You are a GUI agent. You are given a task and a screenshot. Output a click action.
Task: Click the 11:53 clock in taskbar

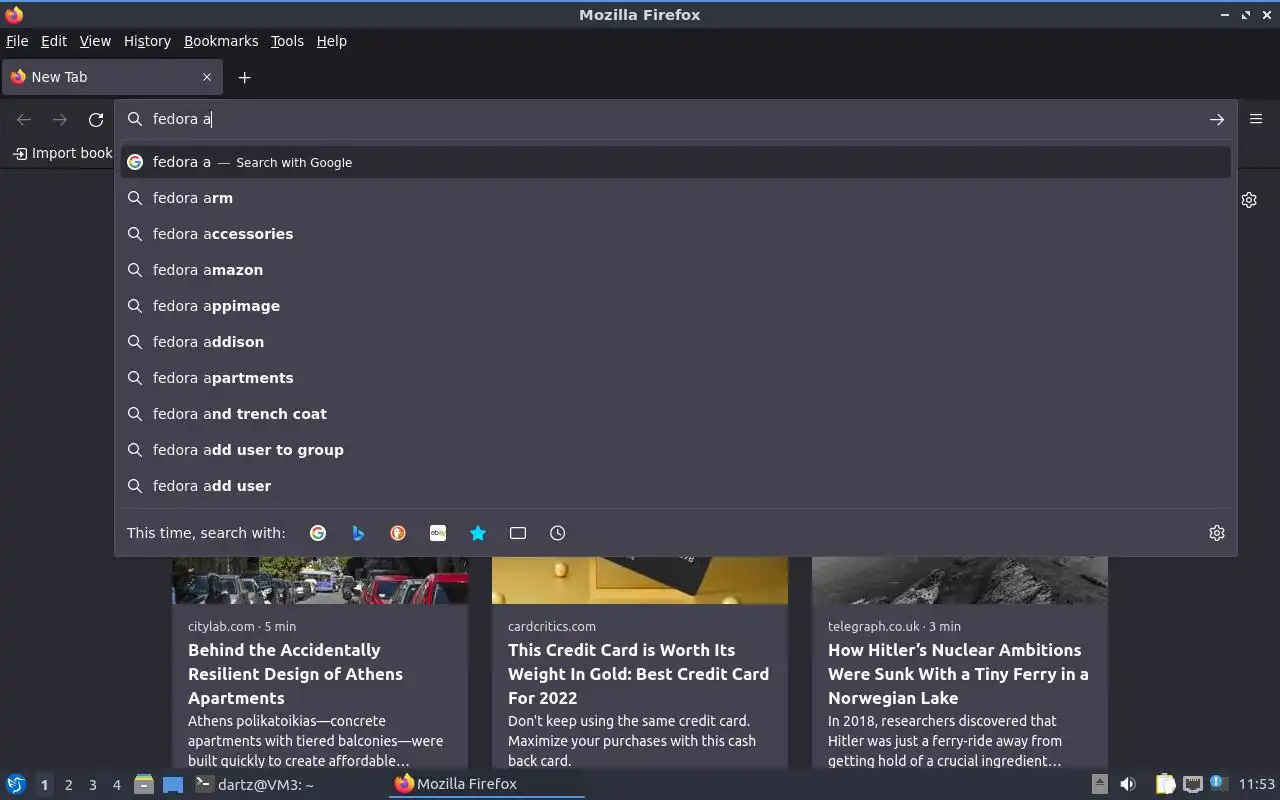(x=1257, y=784)
